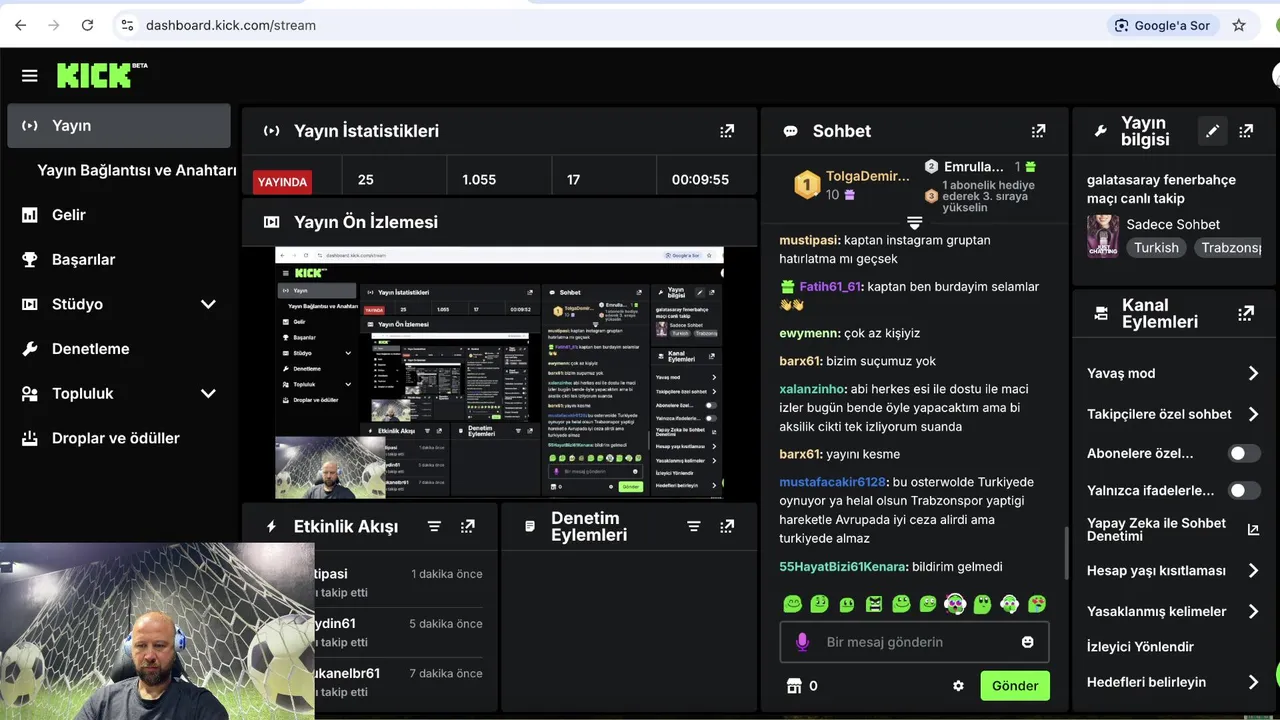The height and width of the screenshot is (720, 1280).
Task: Toggle Yalnızca ifadelerle sohbet switch
Action: 1244,491
